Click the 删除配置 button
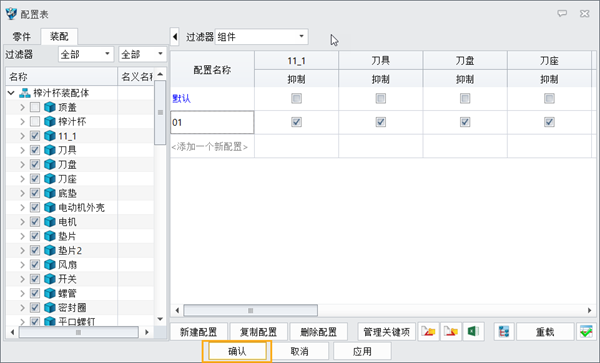 [x=318, y=332]
